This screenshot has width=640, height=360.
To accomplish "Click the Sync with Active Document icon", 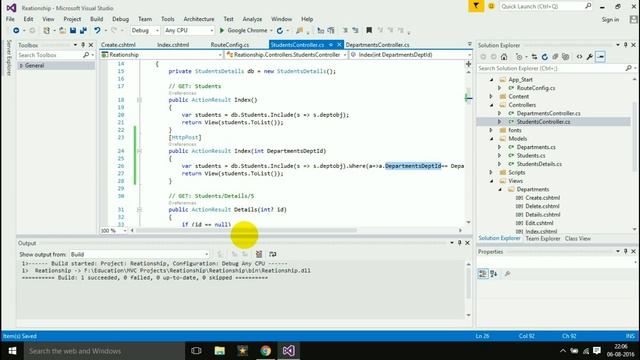I will [534, 57].
